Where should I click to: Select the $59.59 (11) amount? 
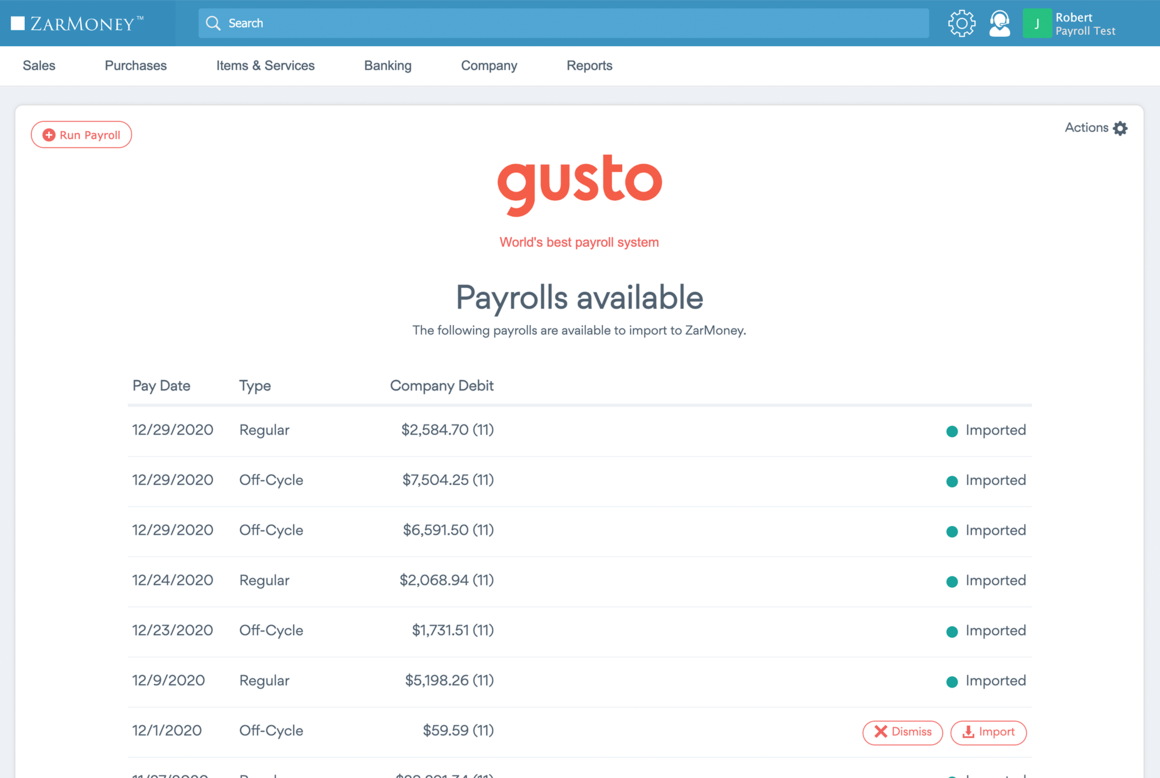pyautogui.click(x=458, y=731)
